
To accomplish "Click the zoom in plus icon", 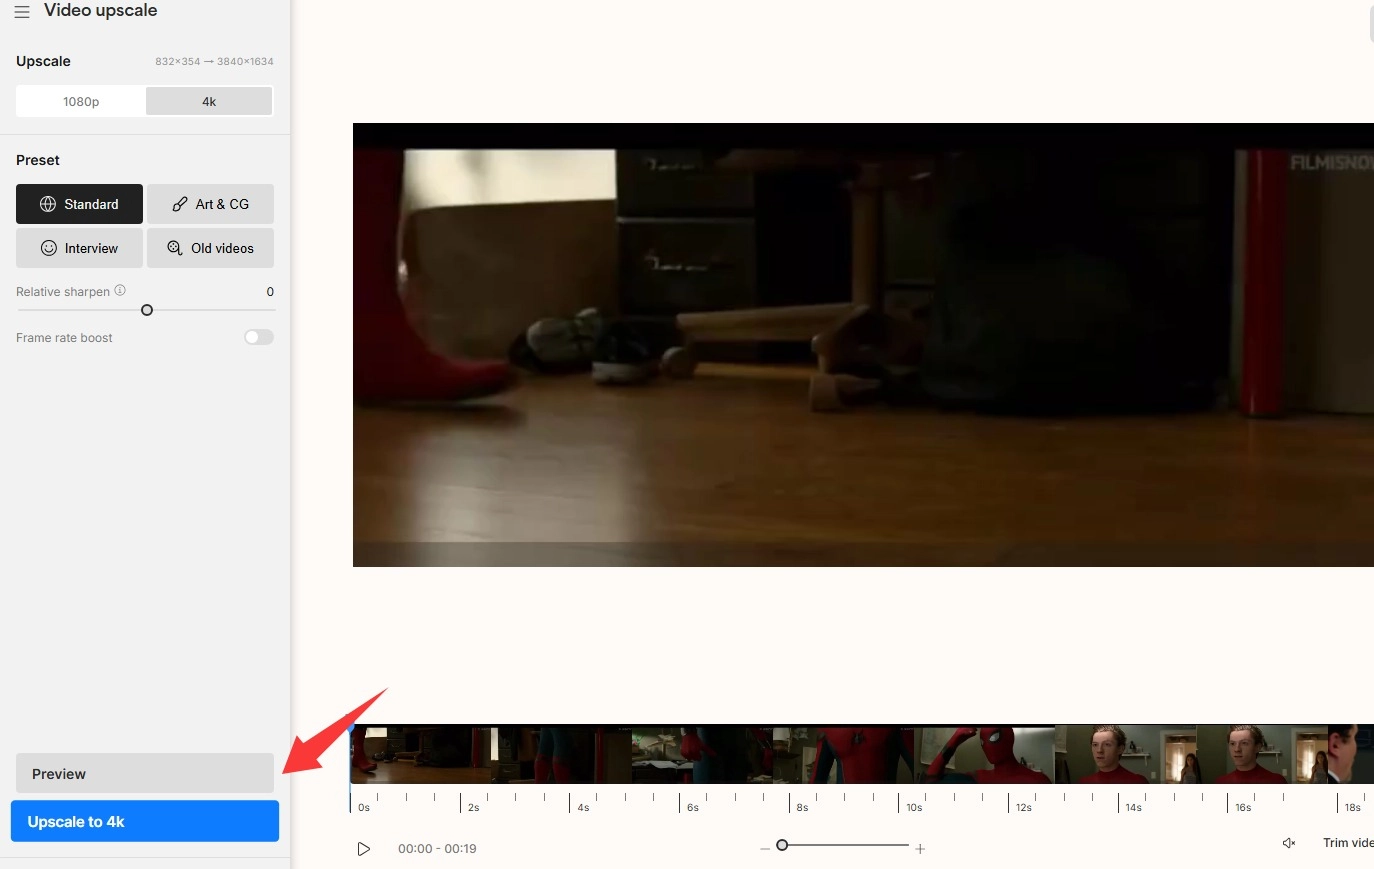I will (x=920, y=849).
